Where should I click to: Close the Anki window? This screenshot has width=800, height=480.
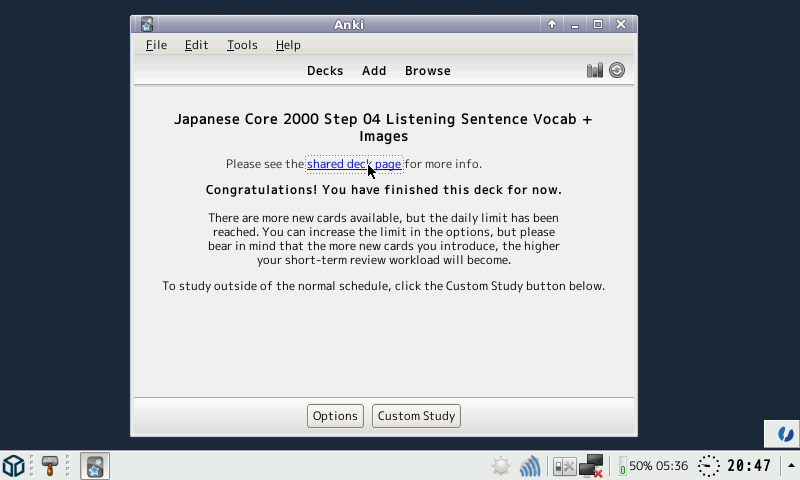pyautogui.click(x=621, y=24)
